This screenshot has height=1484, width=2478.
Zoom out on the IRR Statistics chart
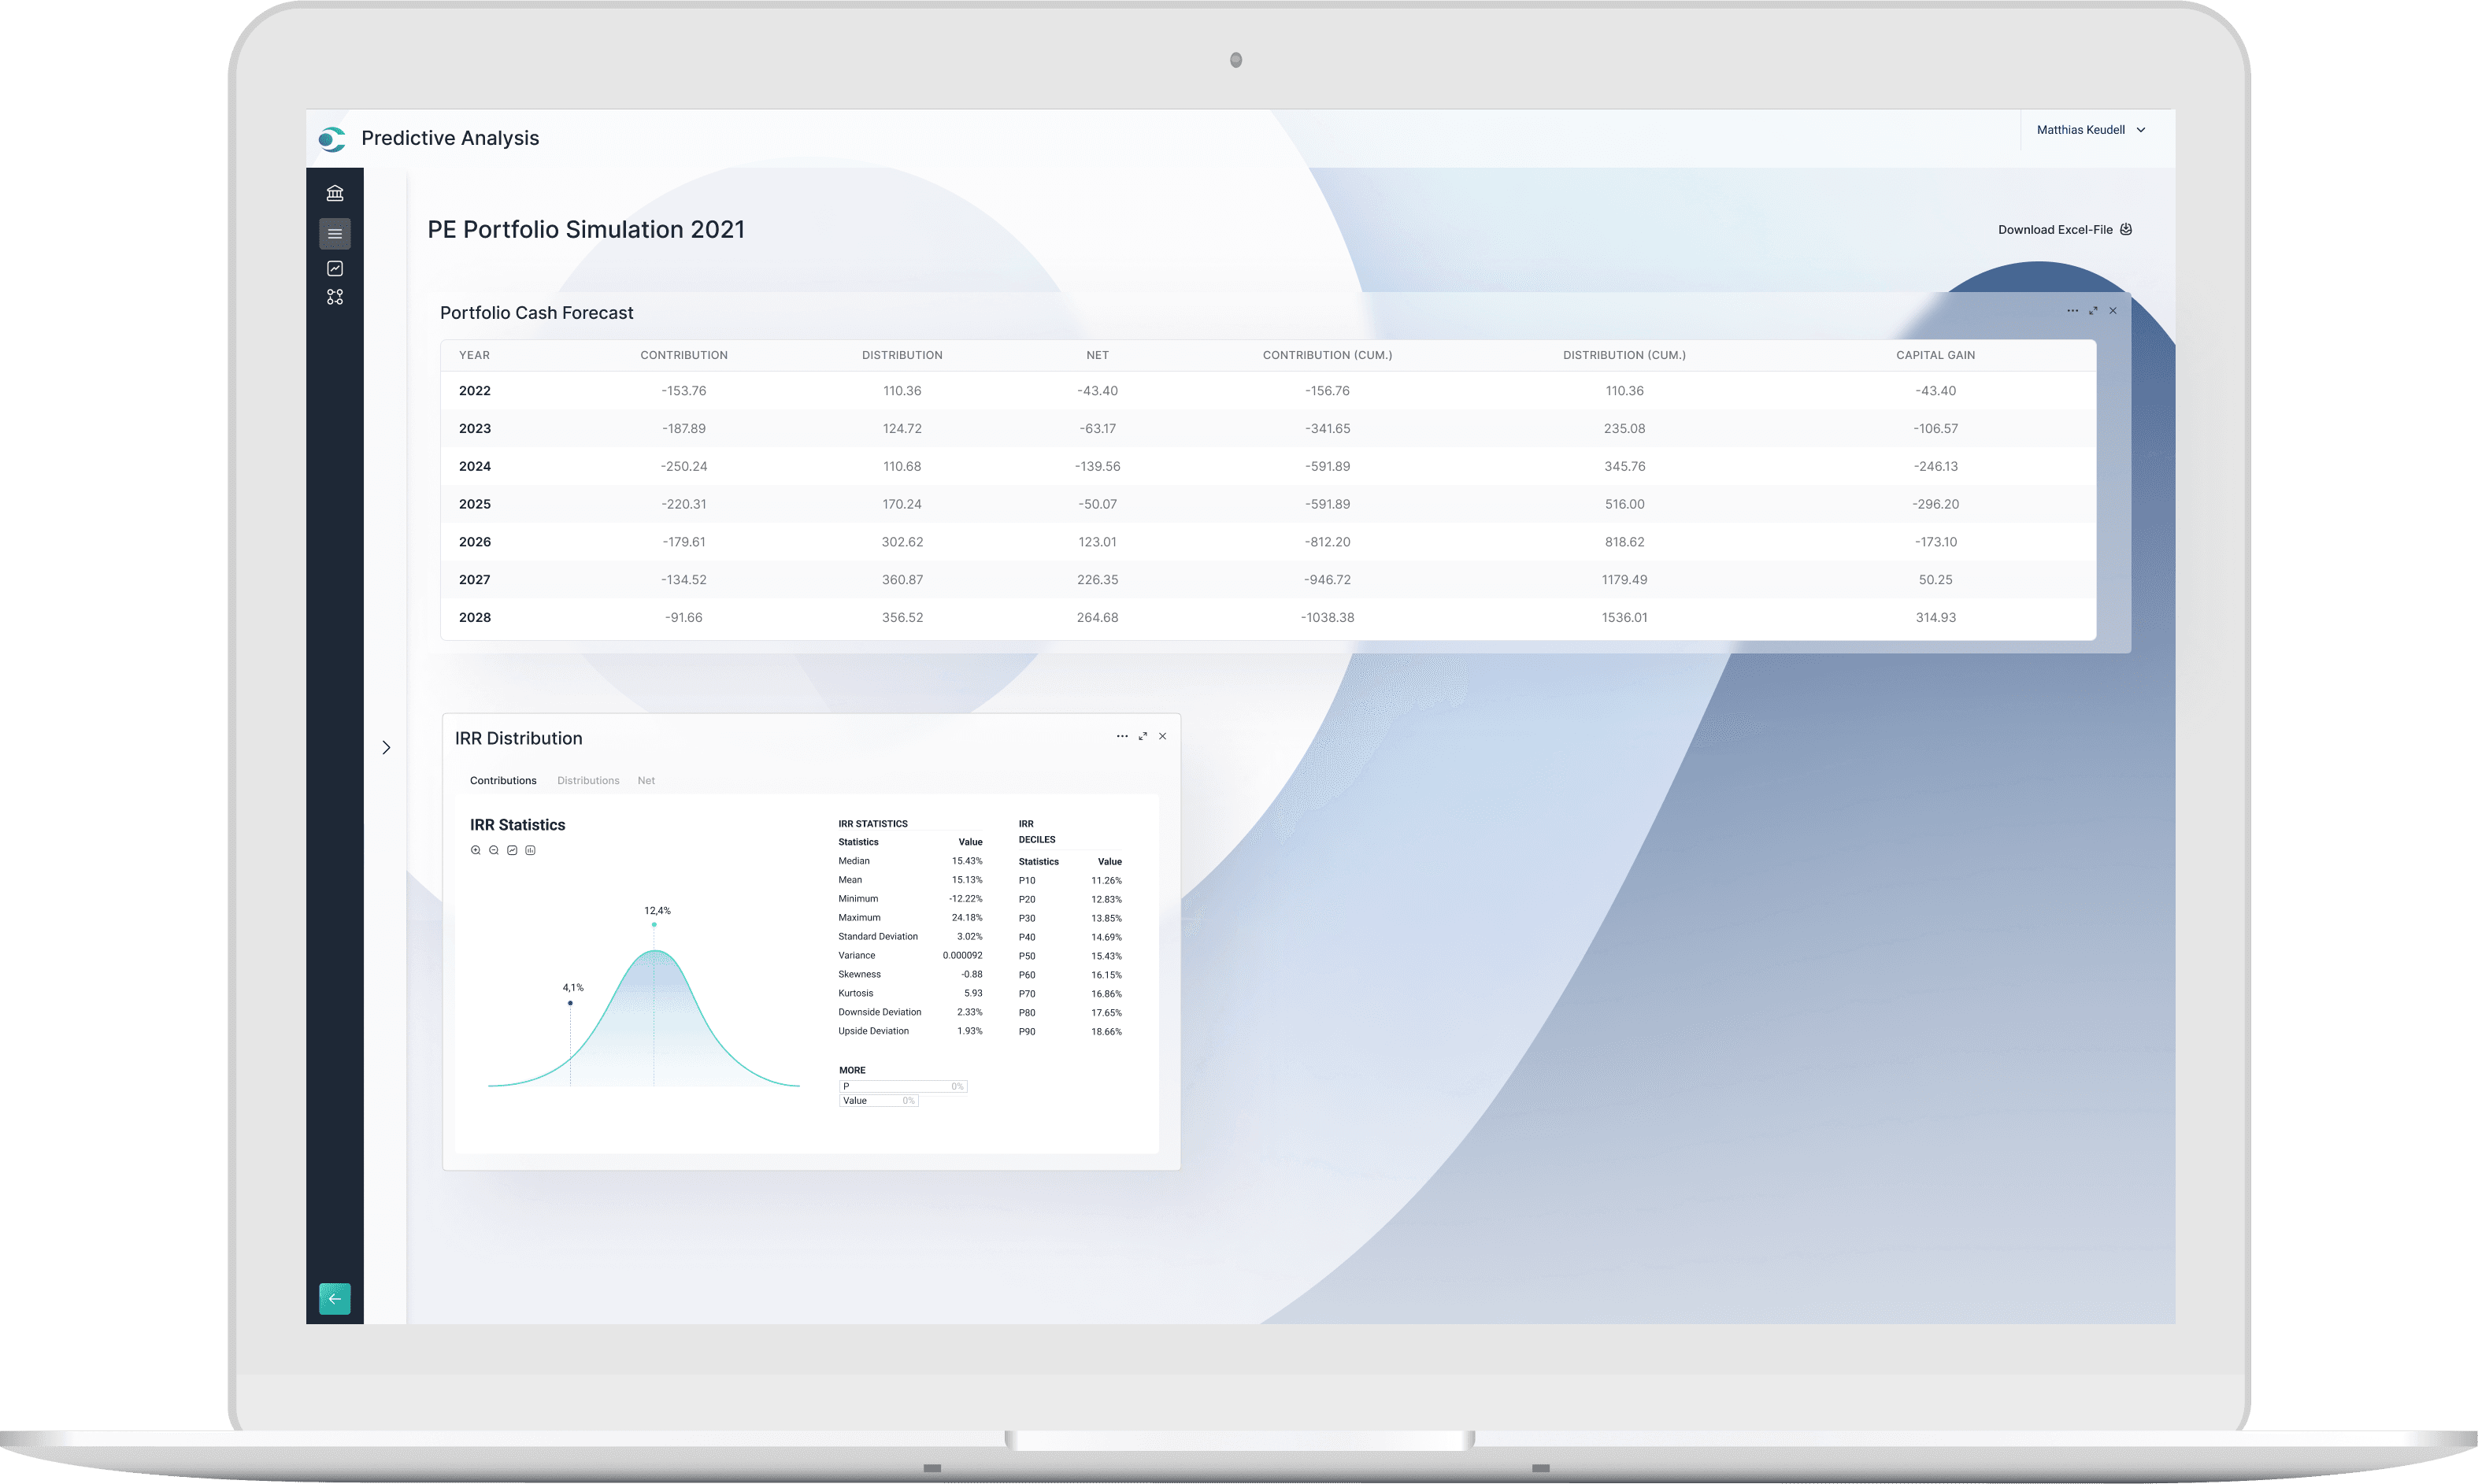(493, 849)
